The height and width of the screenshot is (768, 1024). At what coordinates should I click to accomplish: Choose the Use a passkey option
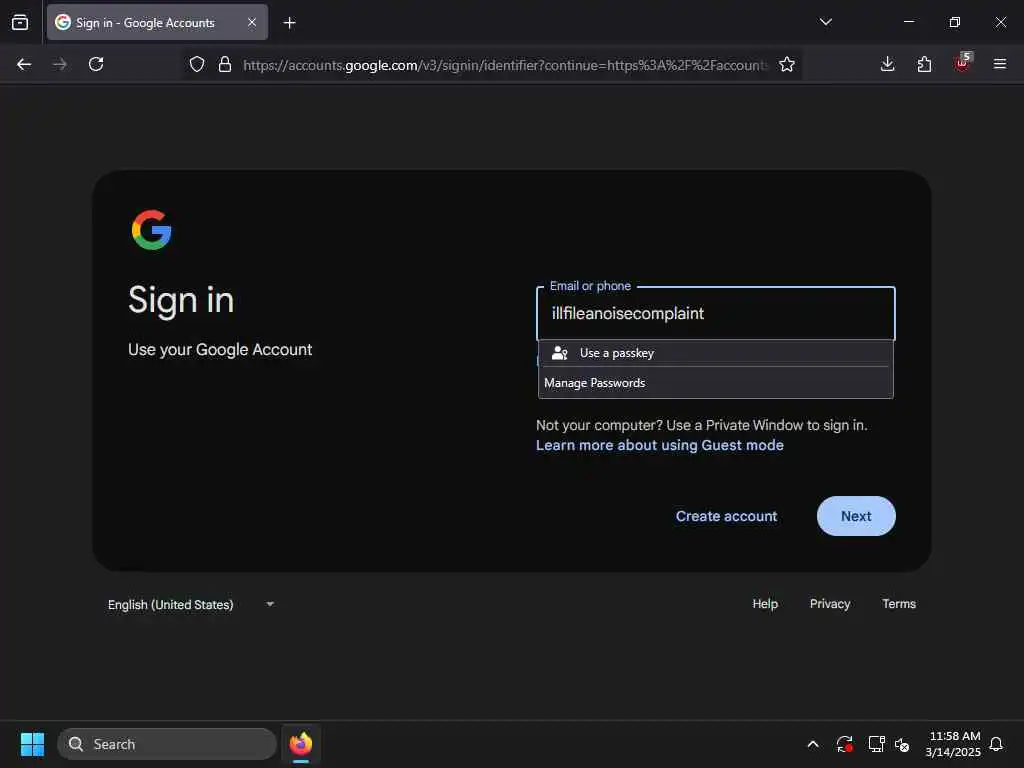716,353
